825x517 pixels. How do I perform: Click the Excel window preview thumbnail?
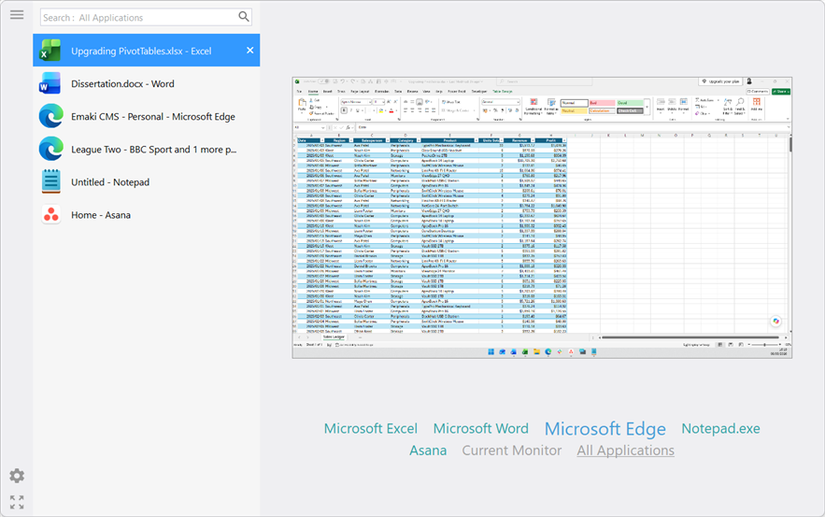tap(542, 218)
